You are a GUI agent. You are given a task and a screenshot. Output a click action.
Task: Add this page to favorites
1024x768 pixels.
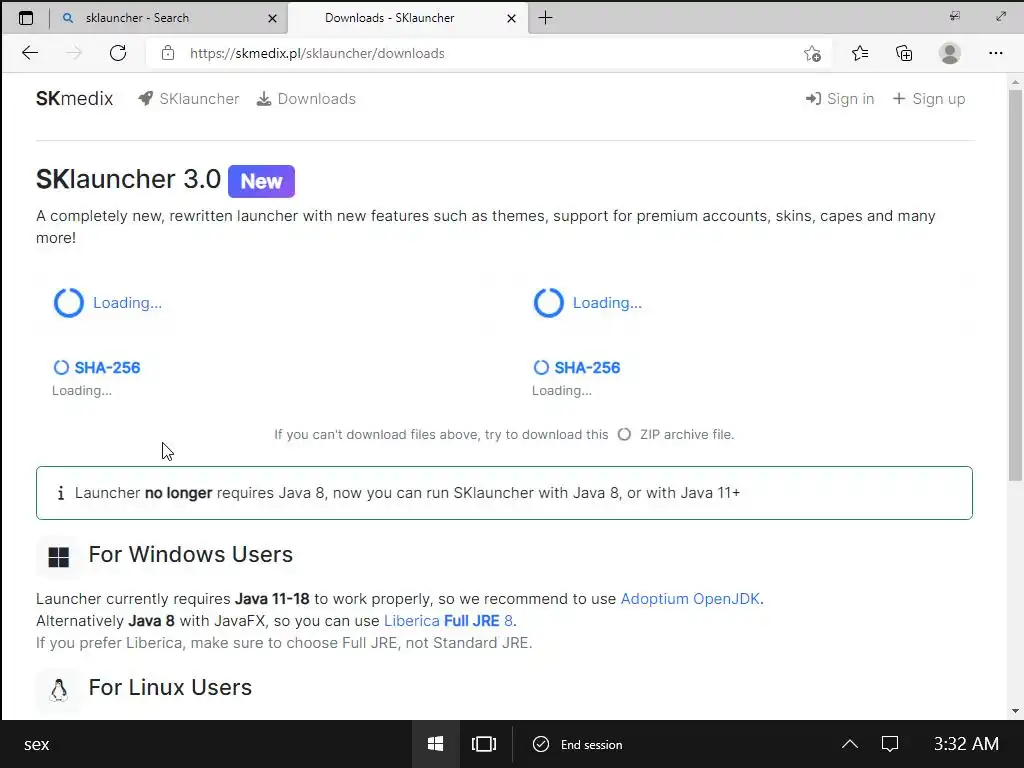[x=812, y=53]
